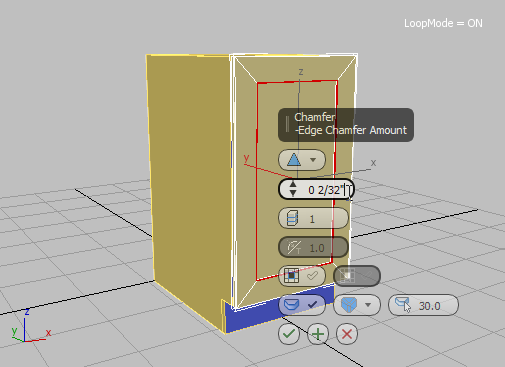Click the Segments stacked-box icon
Screen dimensions: 505x367
click(x=292, y=219)
